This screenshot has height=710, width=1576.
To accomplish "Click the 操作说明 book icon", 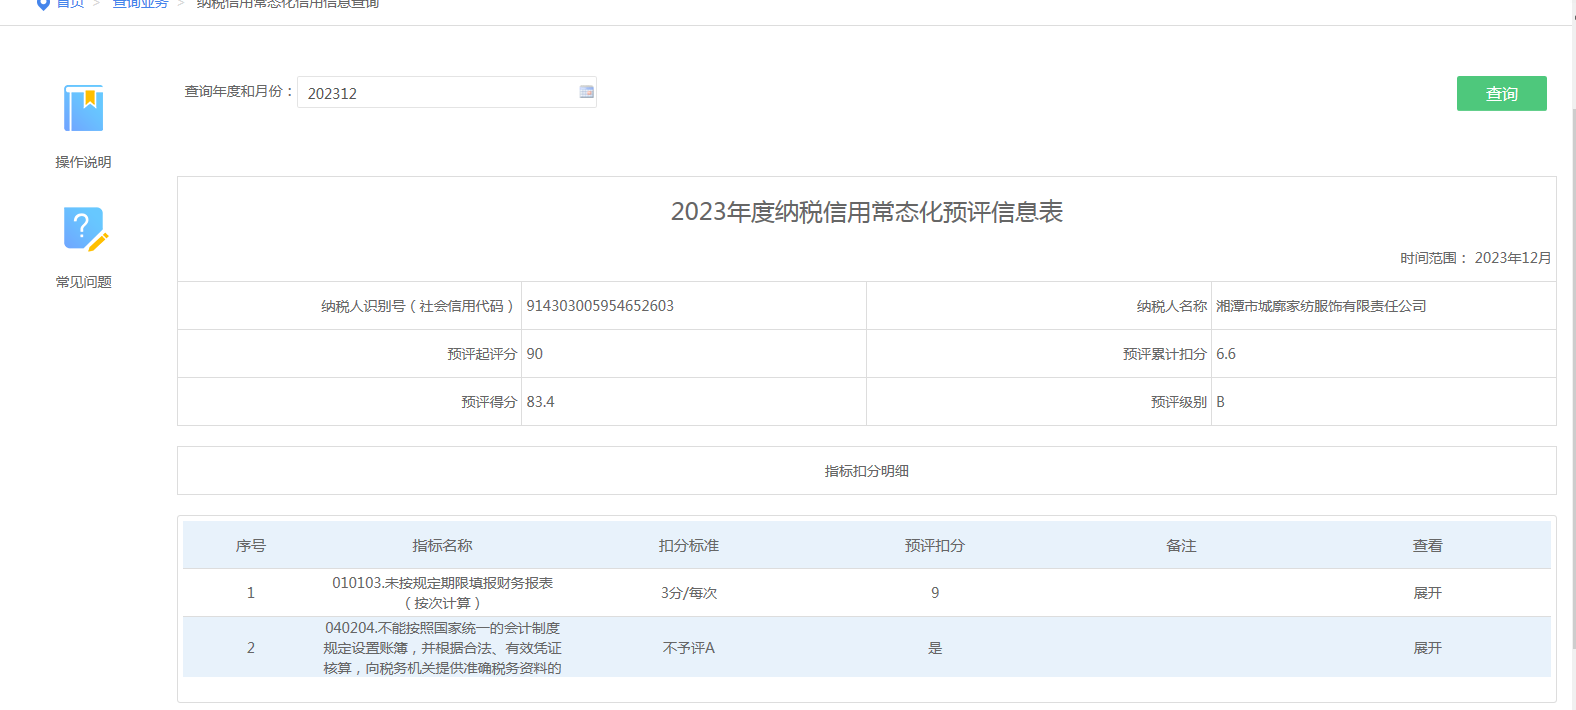I will [84, 109].
